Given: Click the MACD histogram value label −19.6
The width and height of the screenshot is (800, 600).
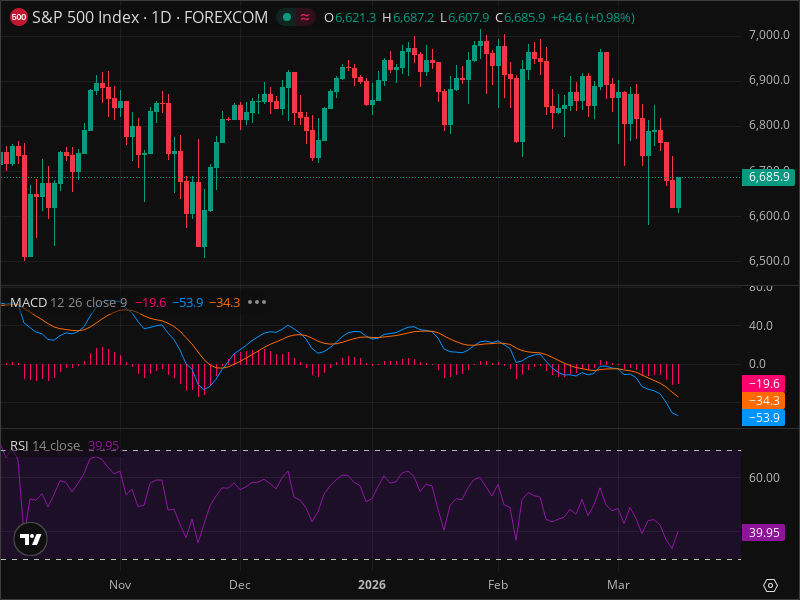Looking at the screenshot, I should 763,383.
